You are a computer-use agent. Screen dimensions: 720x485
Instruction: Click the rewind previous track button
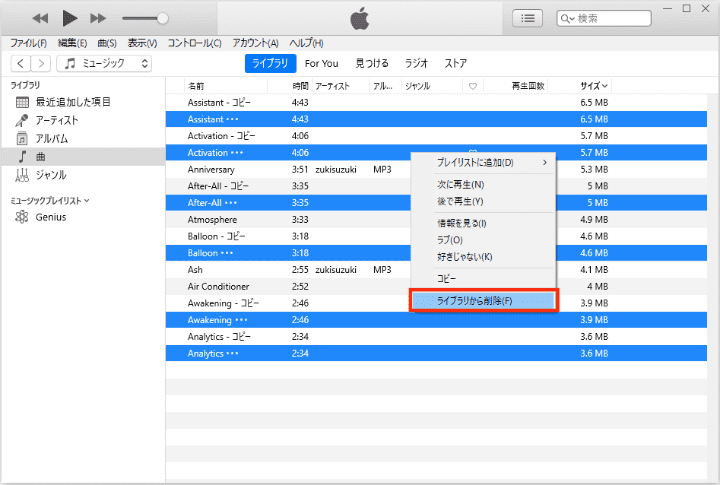point(40,18)
